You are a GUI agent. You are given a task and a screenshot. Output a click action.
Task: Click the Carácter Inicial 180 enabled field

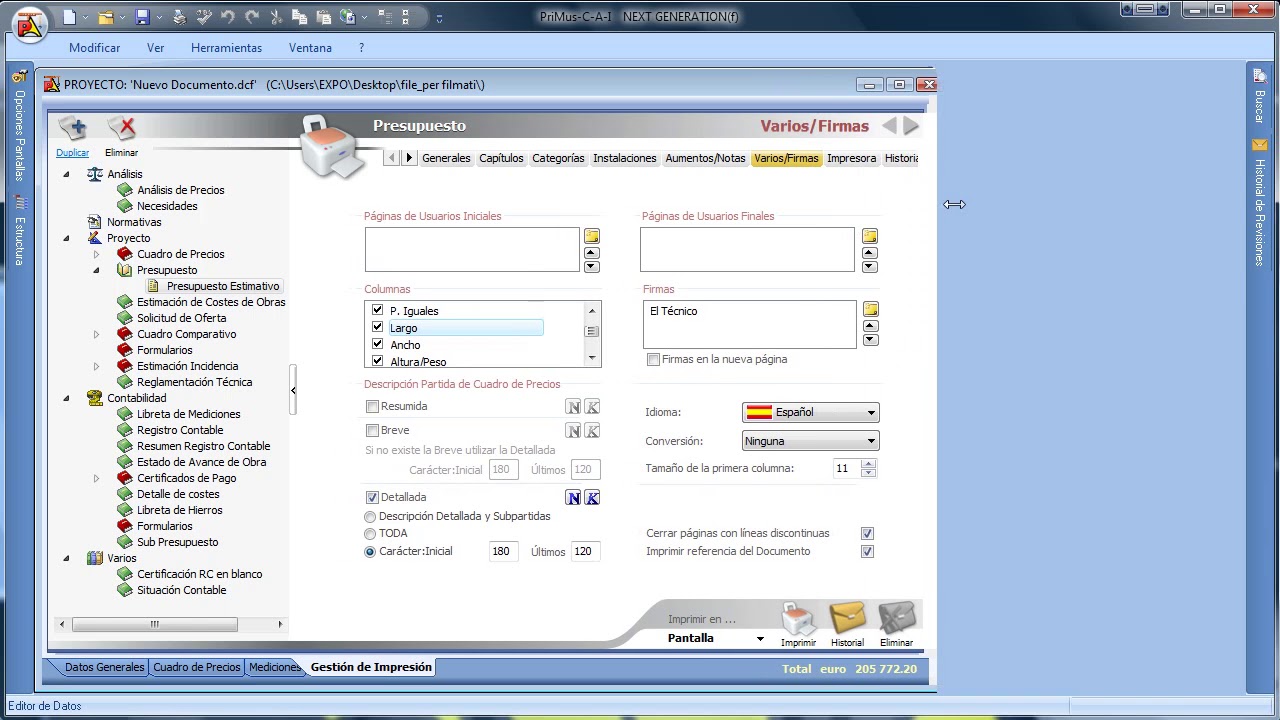point(502,551)
